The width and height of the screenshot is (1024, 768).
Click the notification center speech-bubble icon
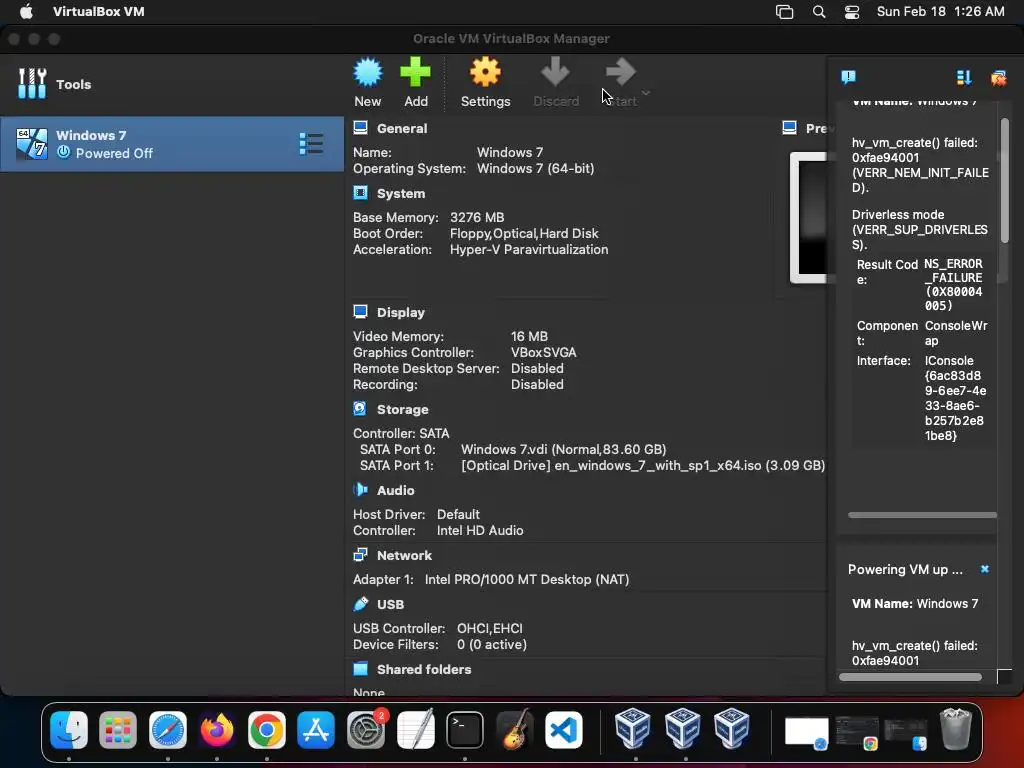(848, 78)
